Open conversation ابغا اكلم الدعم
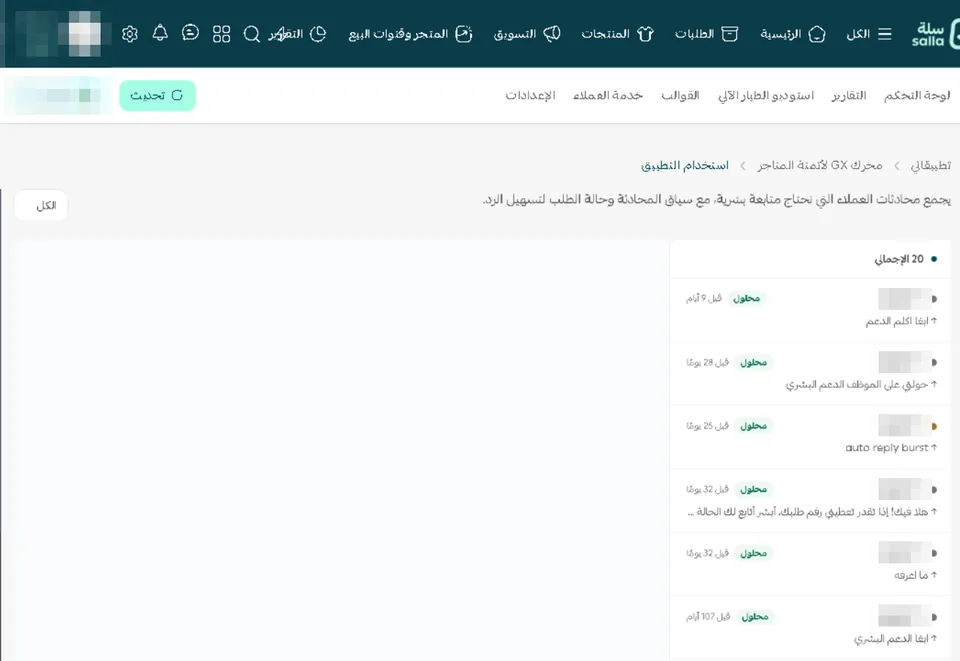Viewport: 960px width, 661px height. 811,310
